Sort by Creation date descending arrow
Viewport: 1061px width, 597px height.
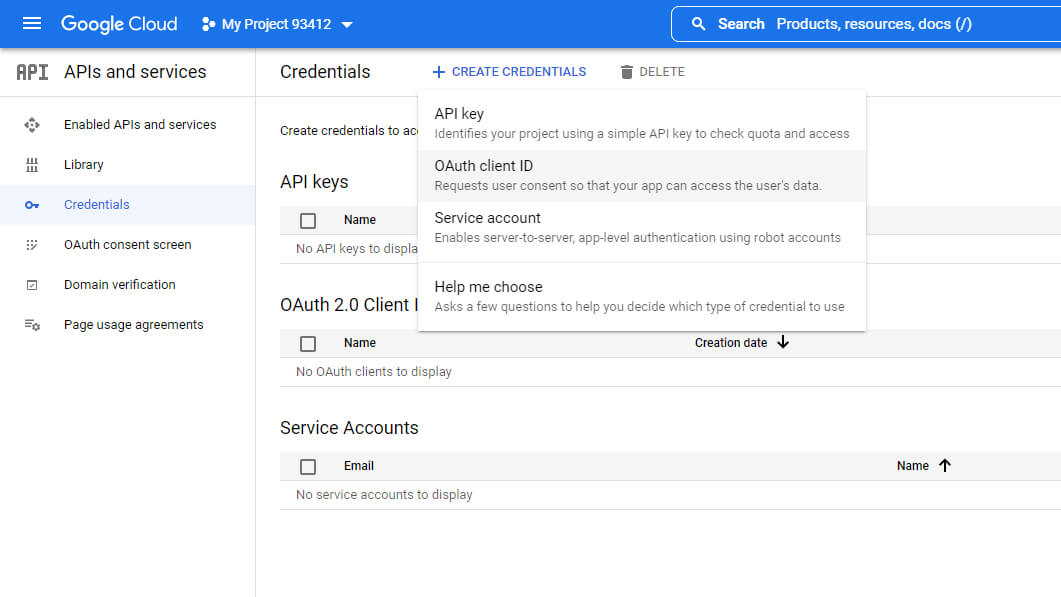tap(783, 342)
